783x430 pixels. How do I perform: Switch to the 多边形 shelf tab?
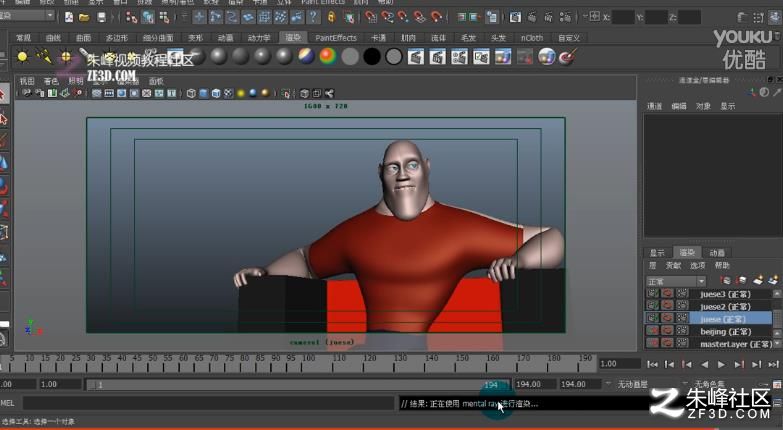[117, 38]
